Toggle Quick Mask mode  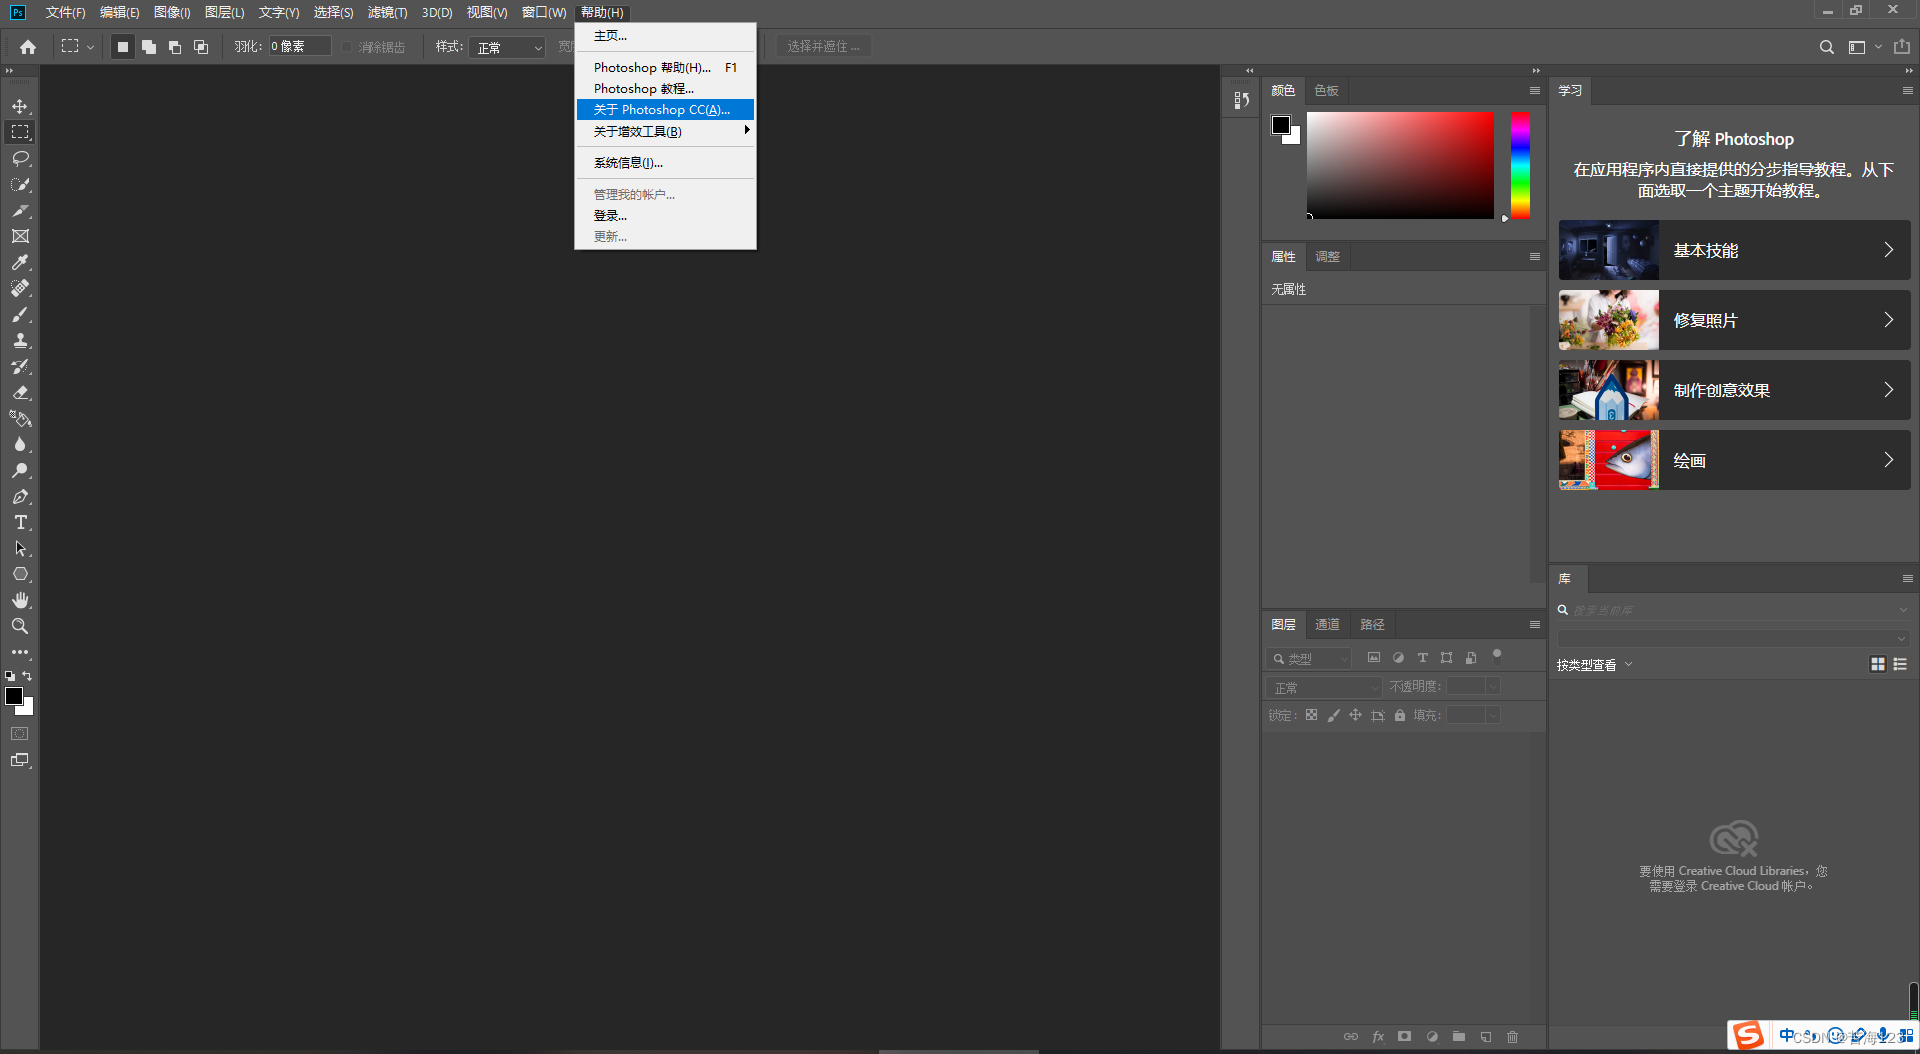pos(20,734)
